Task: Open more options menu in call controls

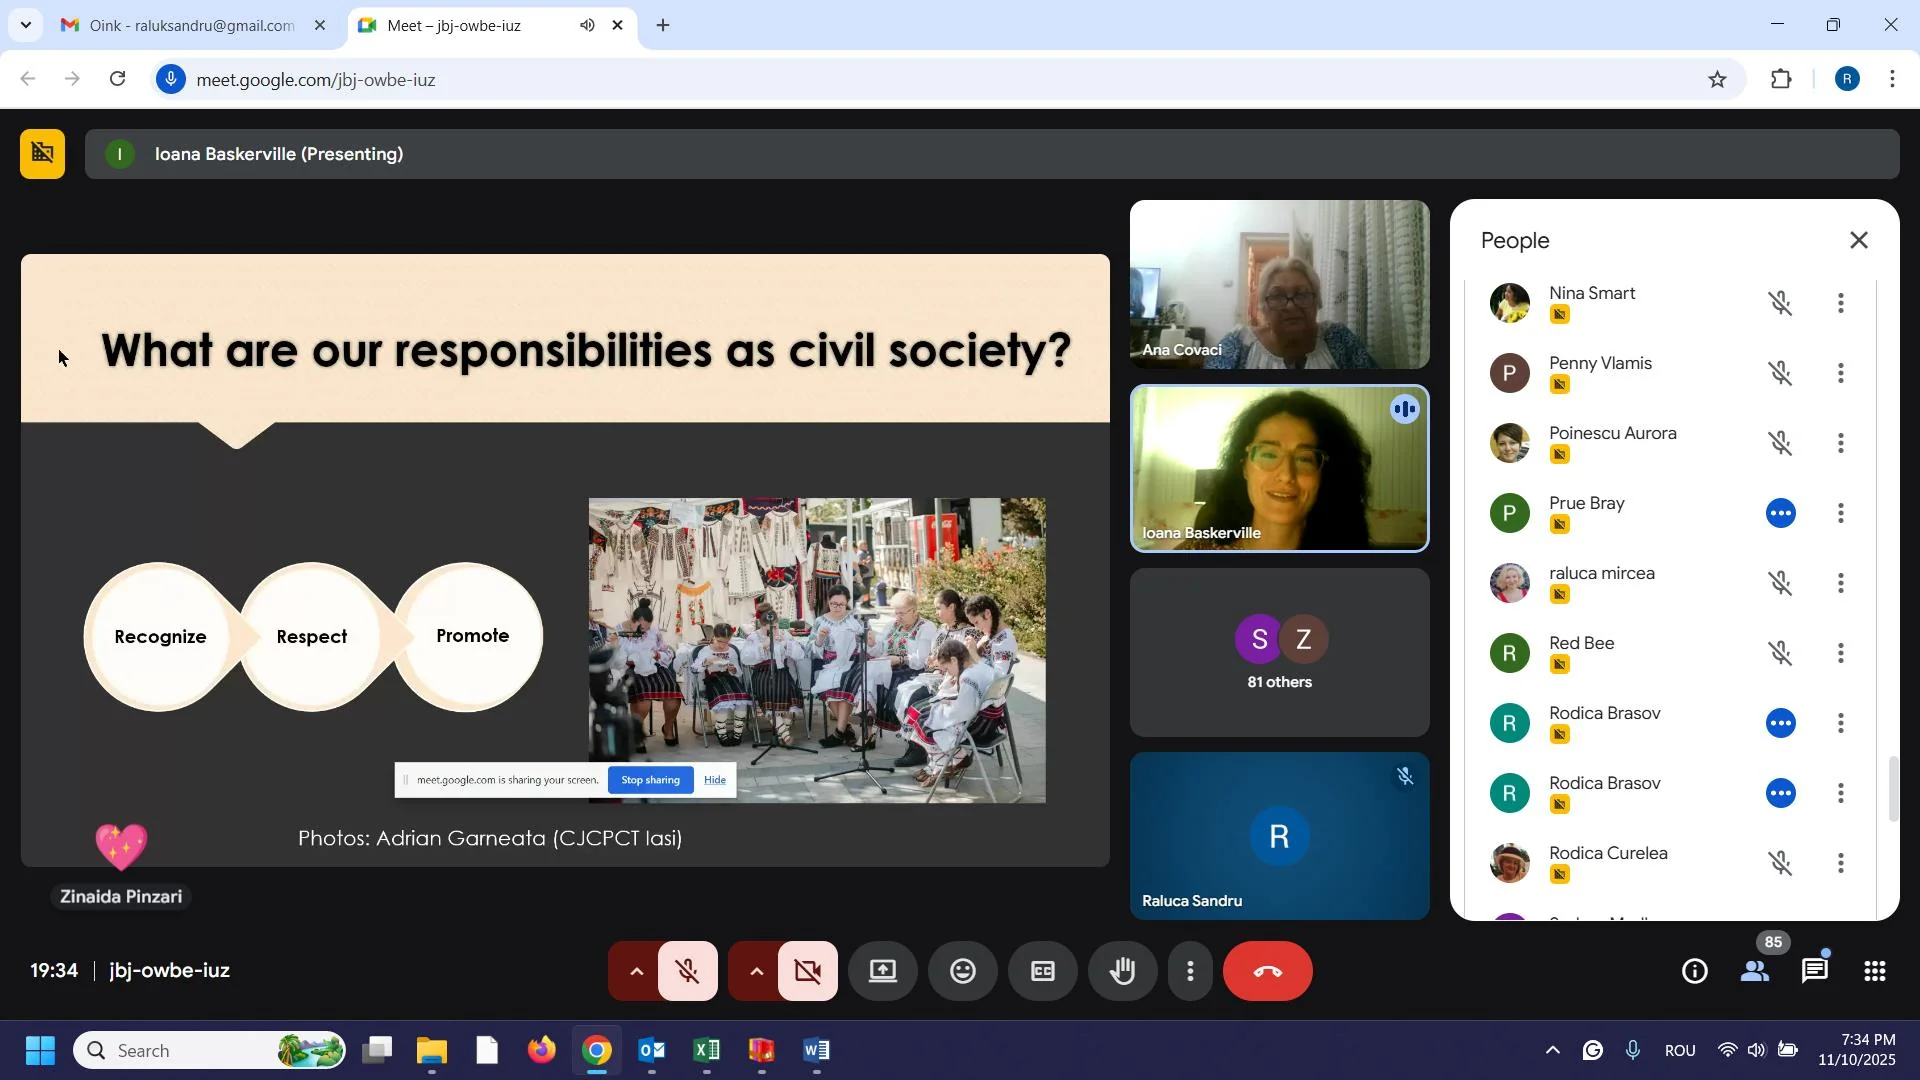Action: (x=1190, y=972)
